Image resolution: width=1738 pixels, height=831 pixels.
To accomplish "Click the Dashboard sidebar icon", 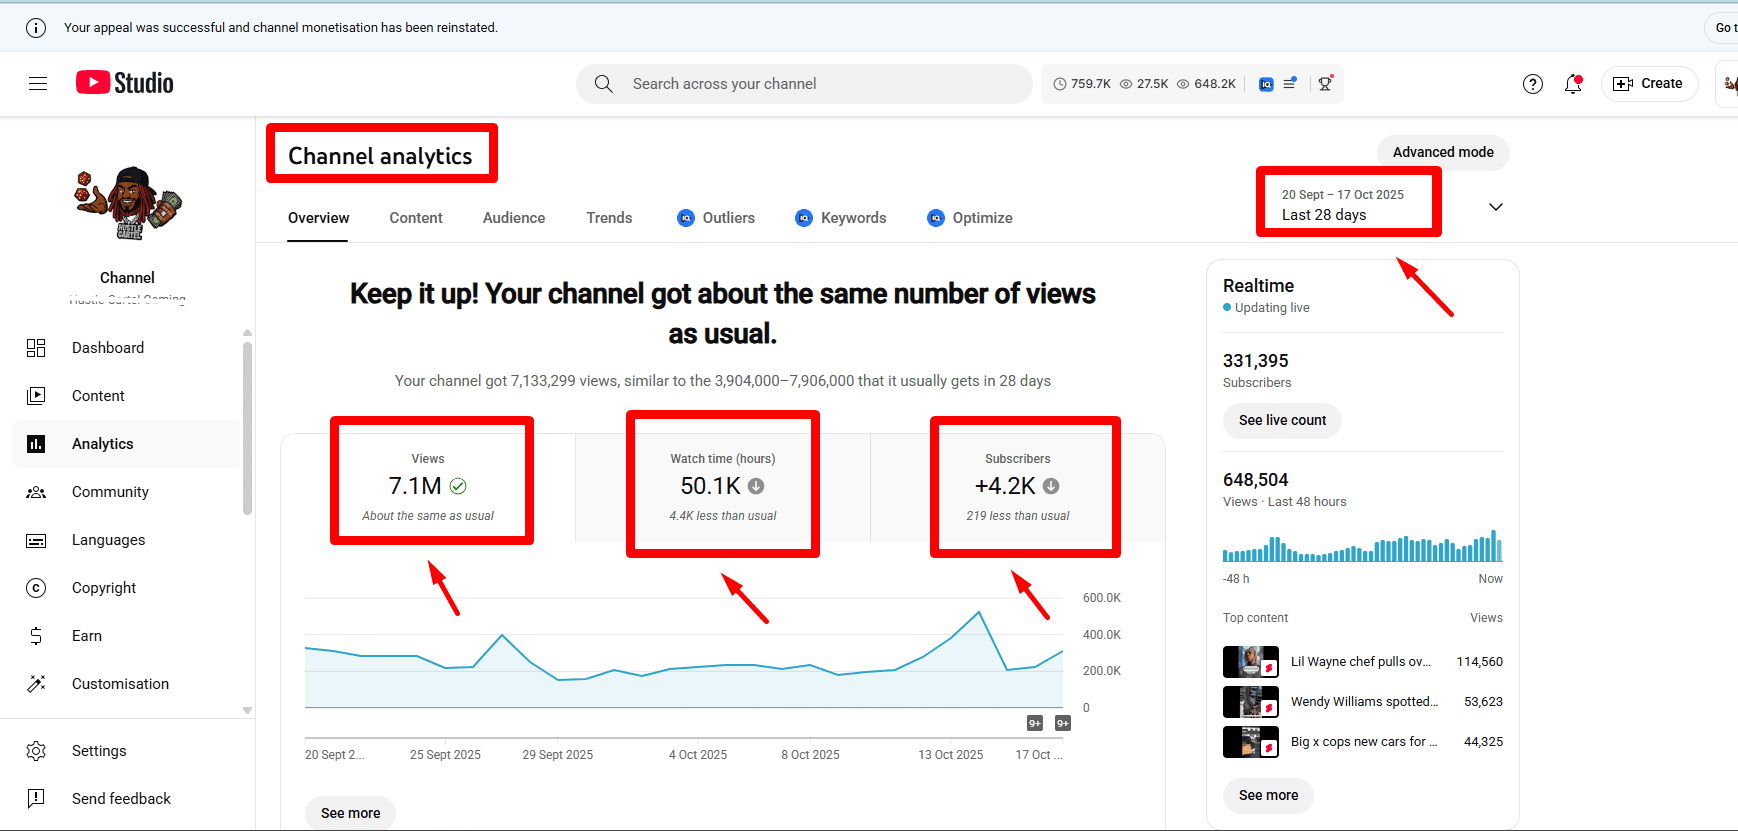I will click(x=36, y=348).
